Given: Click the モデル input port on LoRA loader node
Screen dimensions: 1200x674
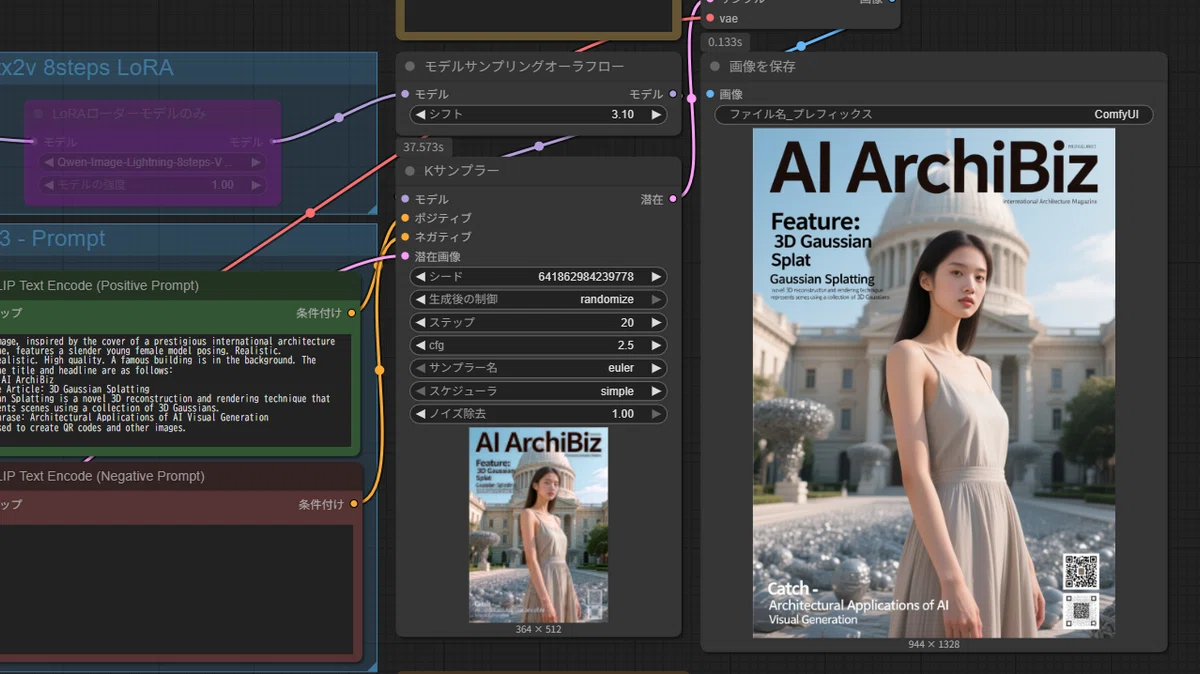Looking at the screenshot, I should (35, 142).
